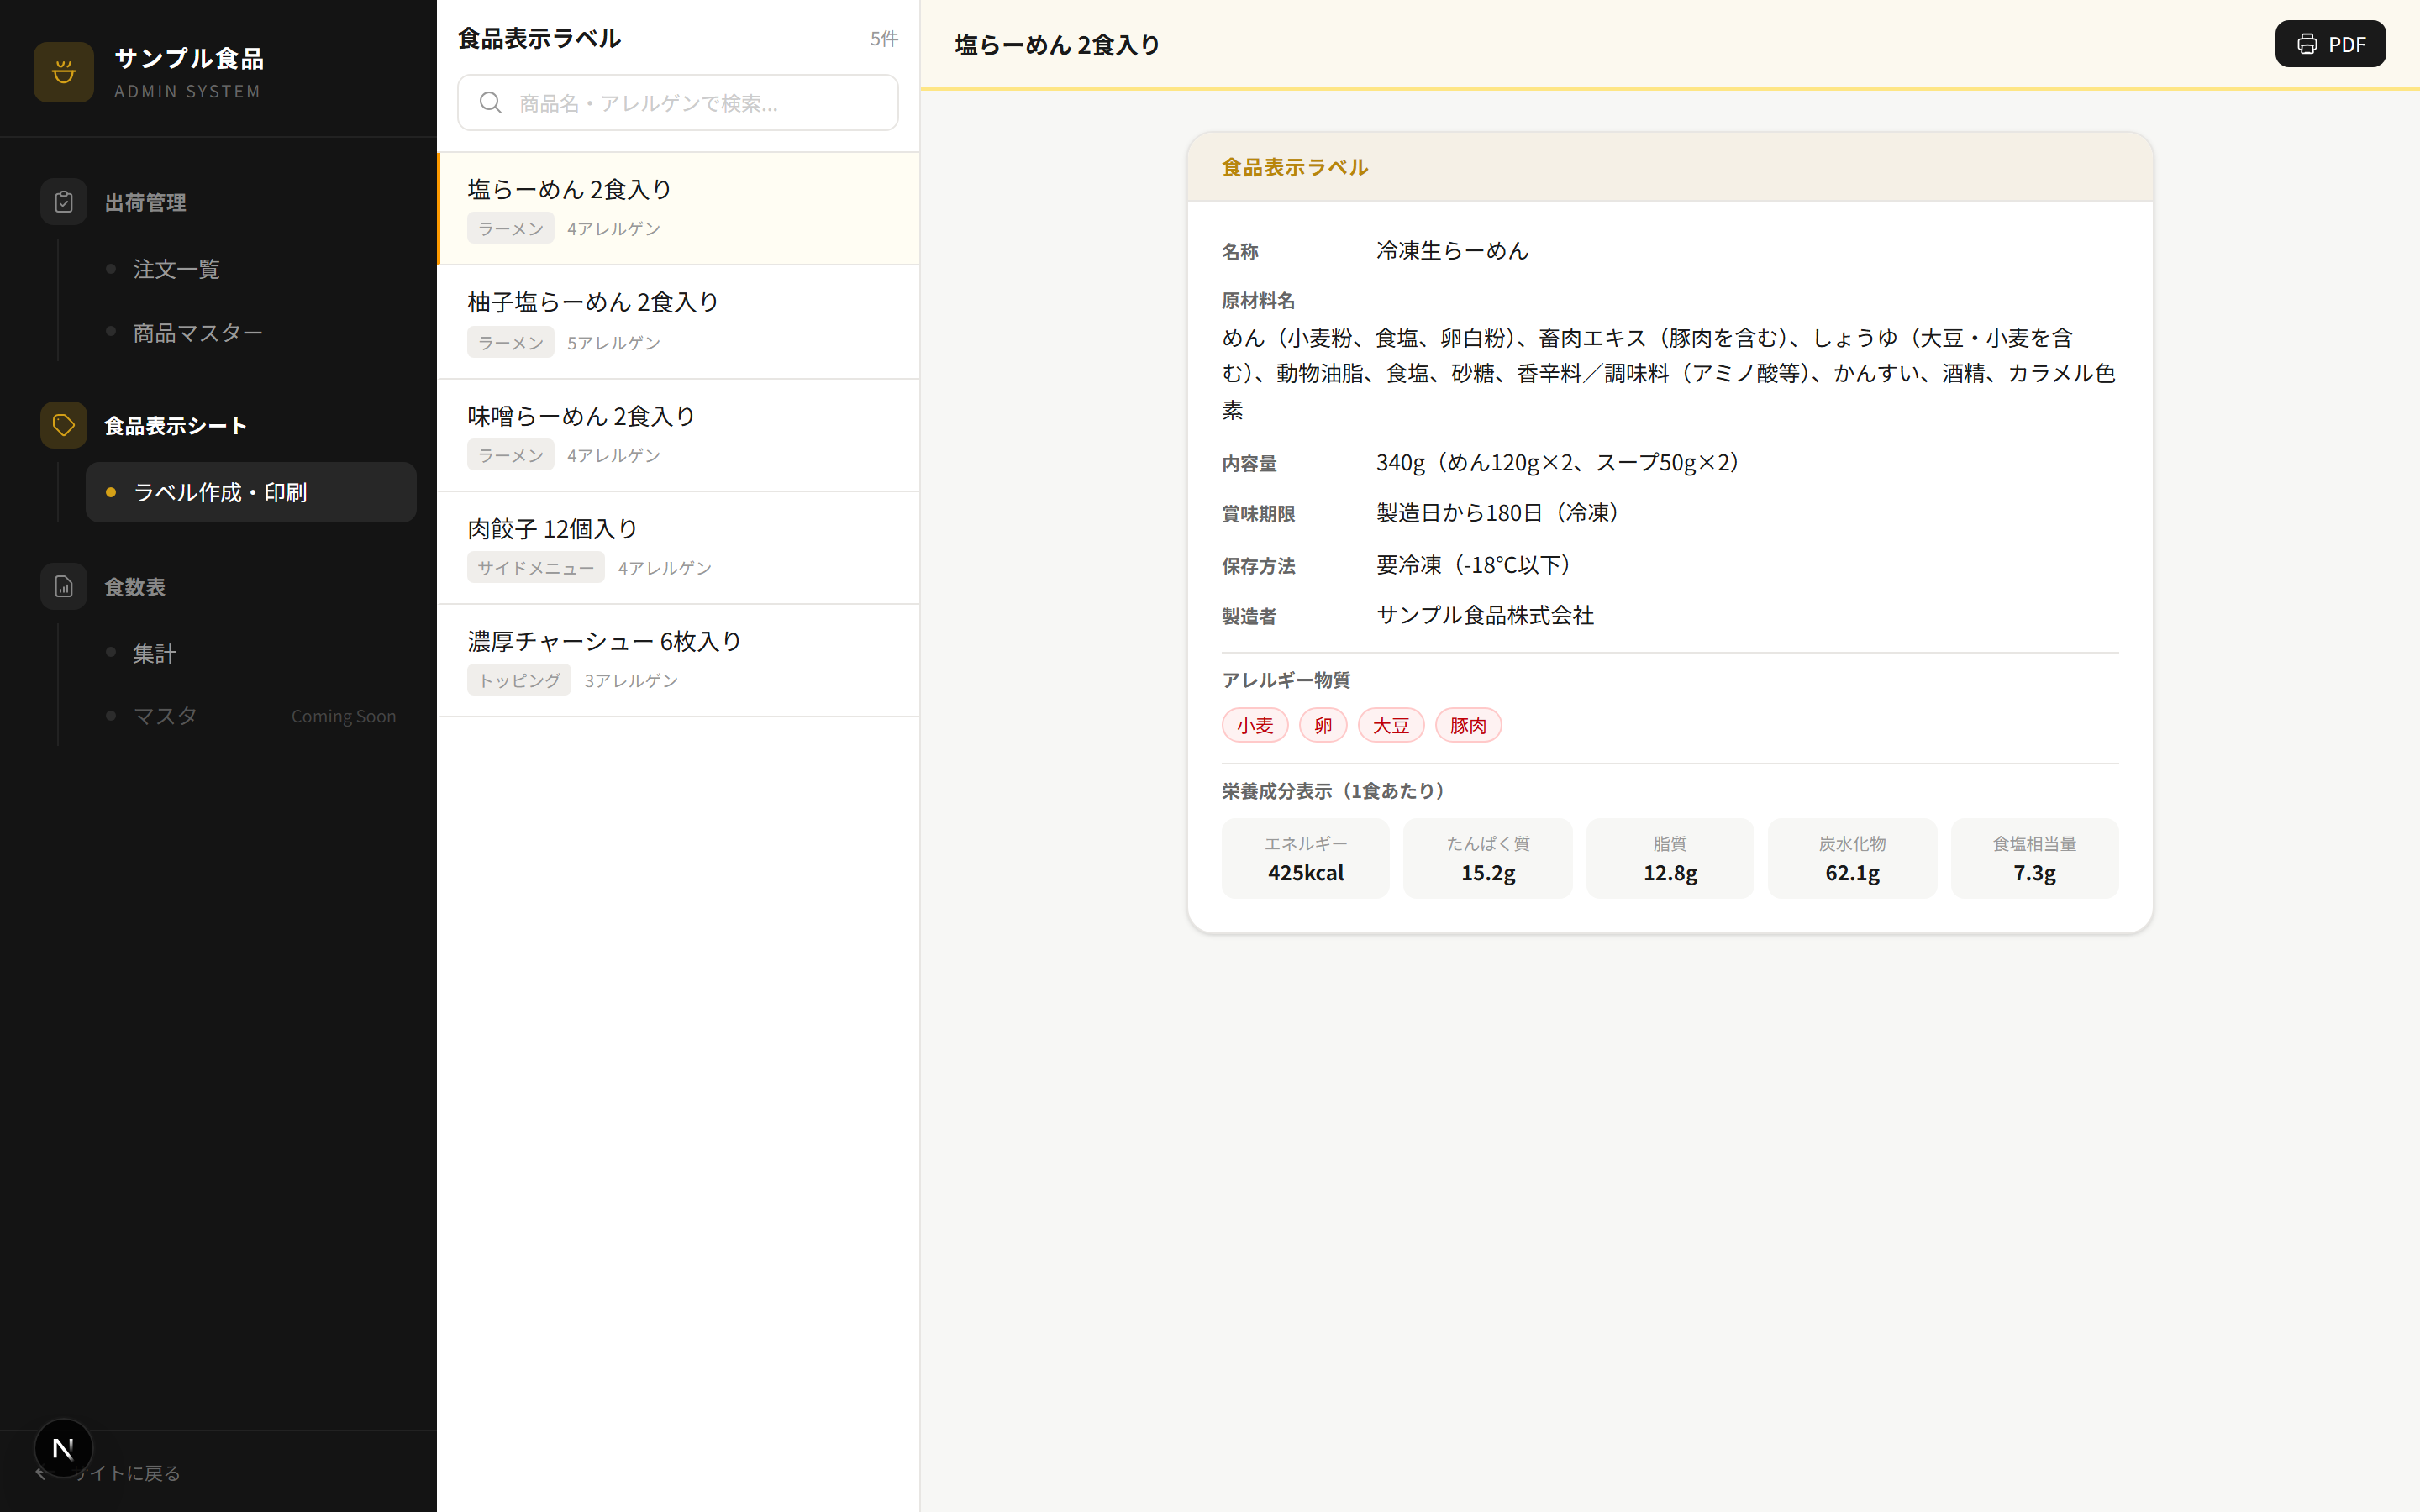Click the サイトに戻る link

[108, 1472]
